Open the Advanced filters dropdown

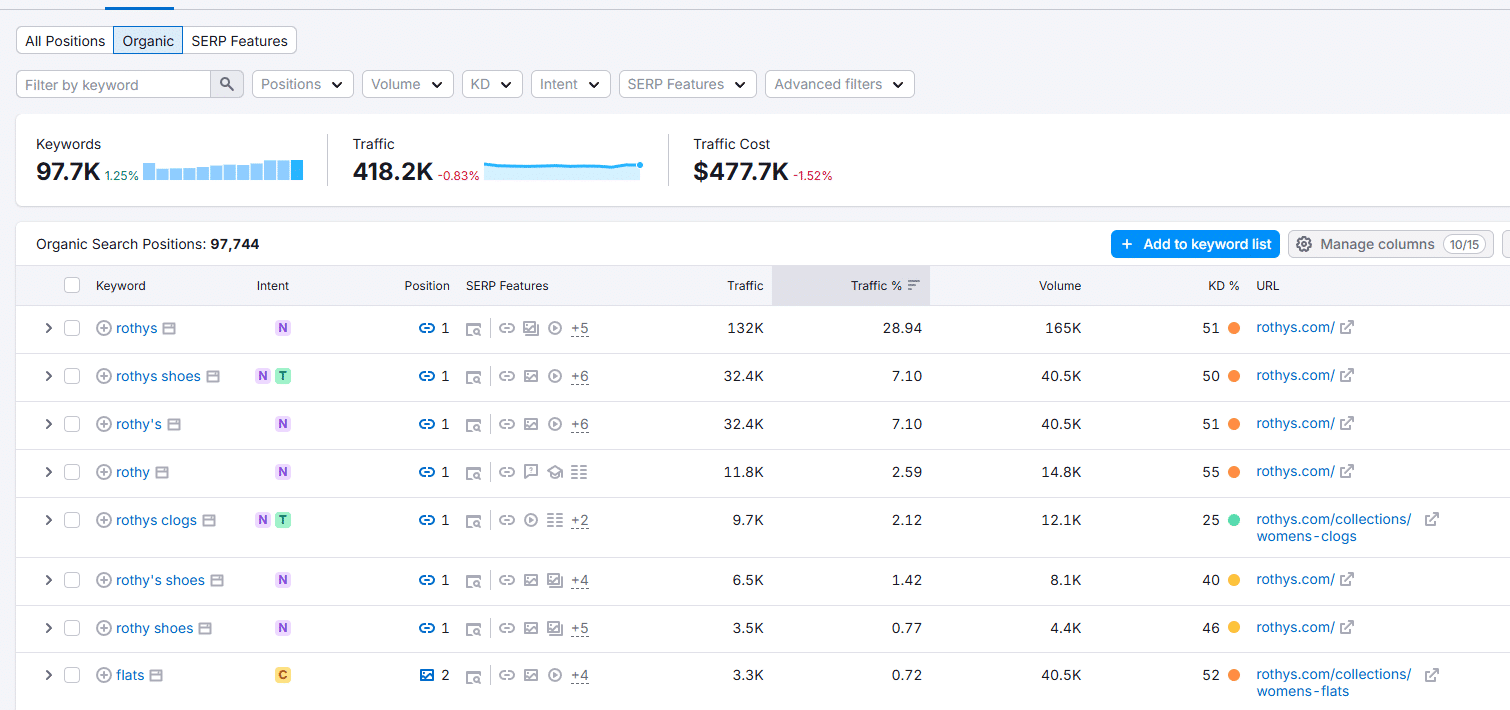[840, 84]
